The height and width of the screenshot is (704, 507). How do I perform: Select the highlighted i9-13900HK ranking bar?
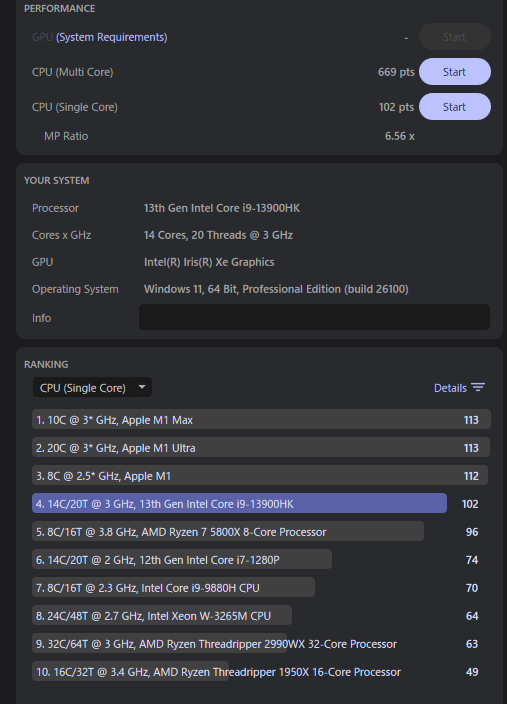(239, 504)
